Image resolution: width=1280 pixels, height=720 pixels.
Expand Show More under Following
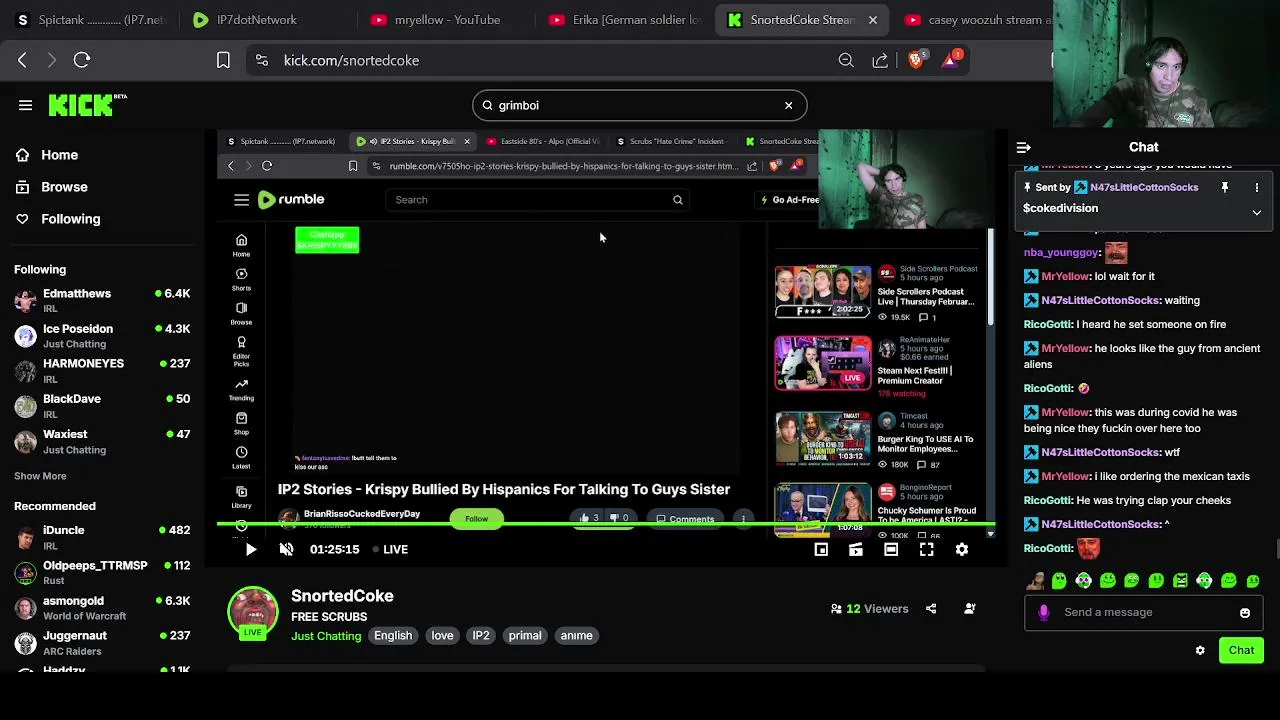[40, 476]
